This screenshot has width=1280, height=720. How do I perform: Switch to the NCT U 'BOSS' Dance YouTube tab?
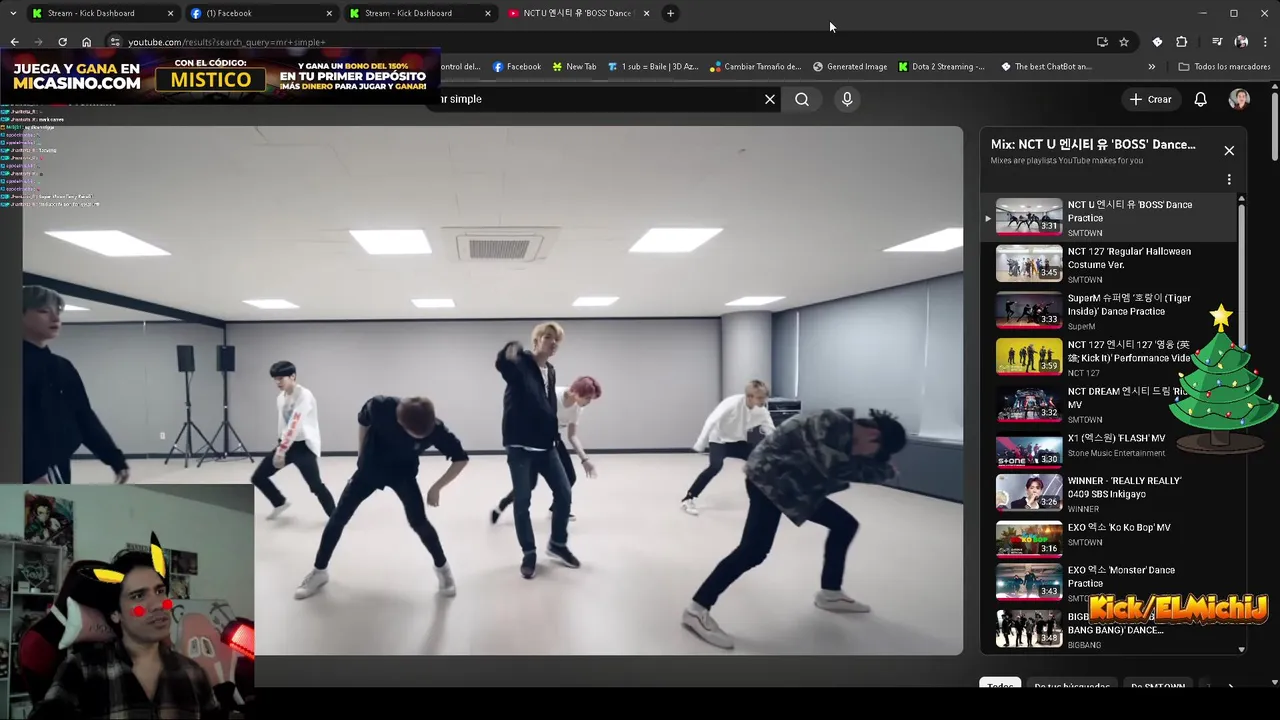577,13
